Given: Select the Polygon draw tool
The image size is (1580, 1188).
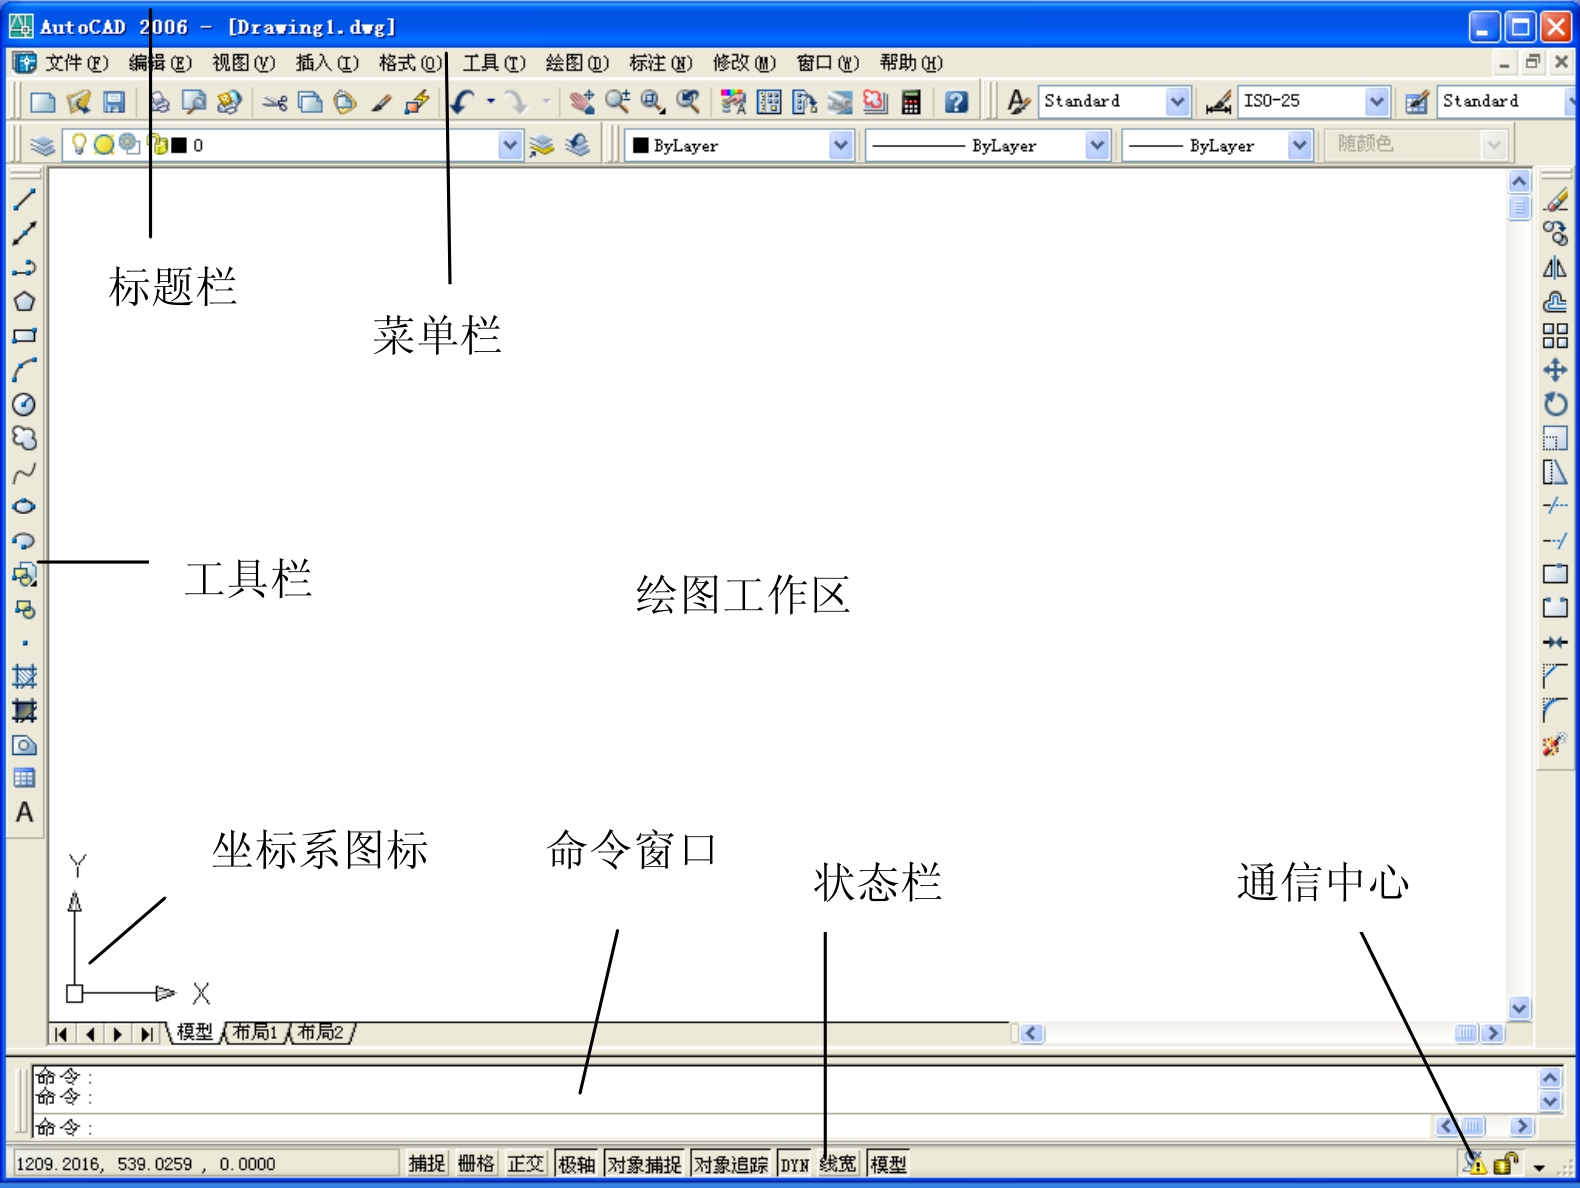Looking at the screenshot, I should pos(24,302).
